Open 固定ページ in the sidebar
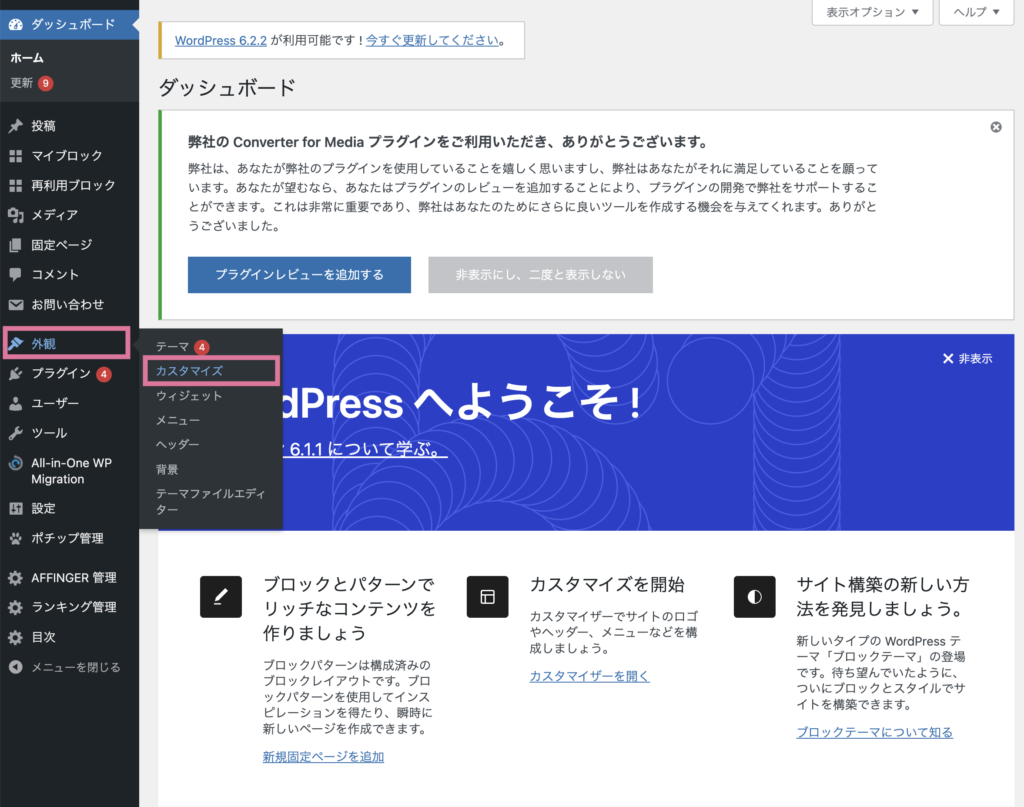Screen dimensions: 1024x807 (69, 245)
